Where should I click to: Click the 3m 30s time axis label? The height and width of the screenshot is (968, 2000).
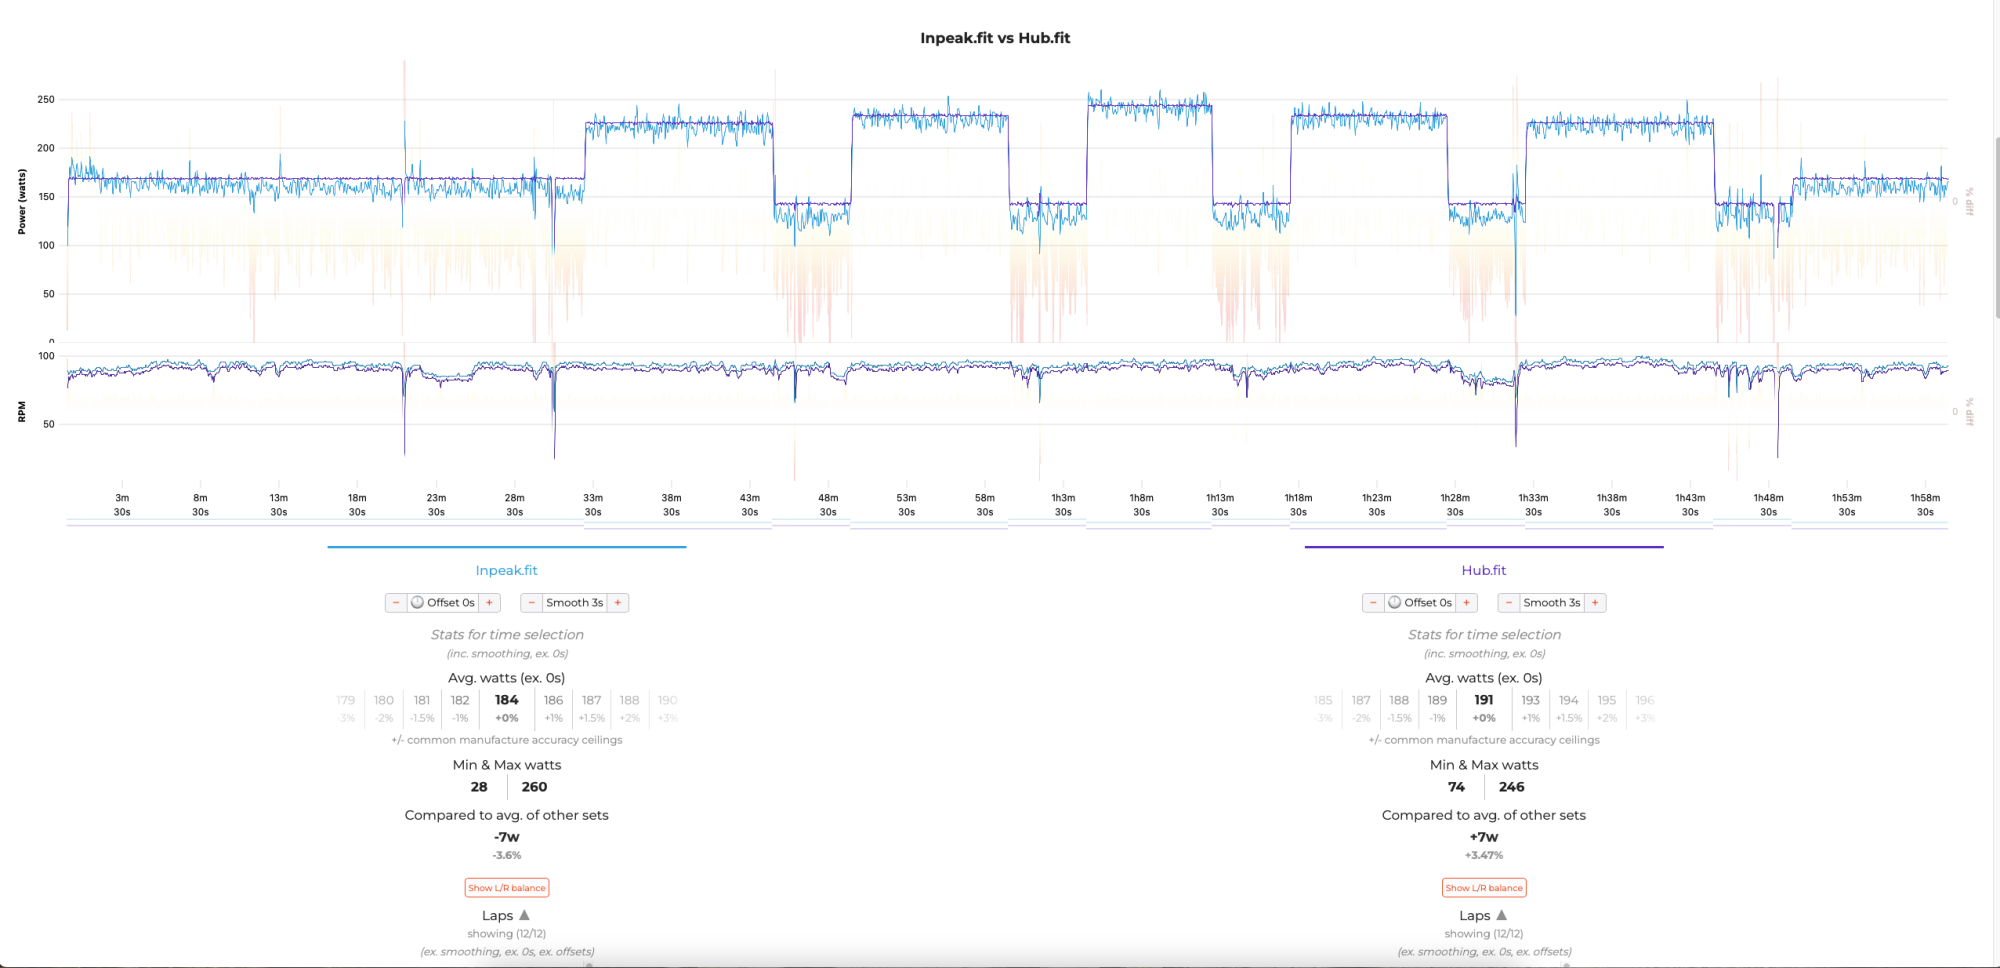point(122,505)
